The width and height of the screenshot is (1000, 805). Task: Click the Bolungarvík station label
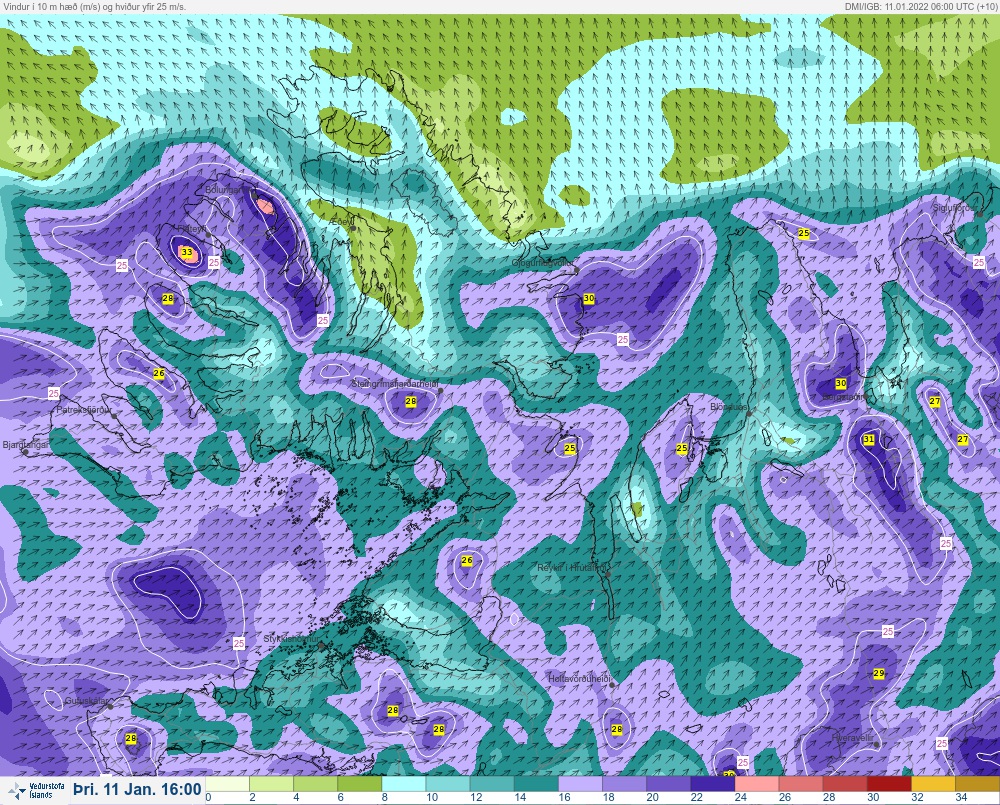tap(230, 190)
